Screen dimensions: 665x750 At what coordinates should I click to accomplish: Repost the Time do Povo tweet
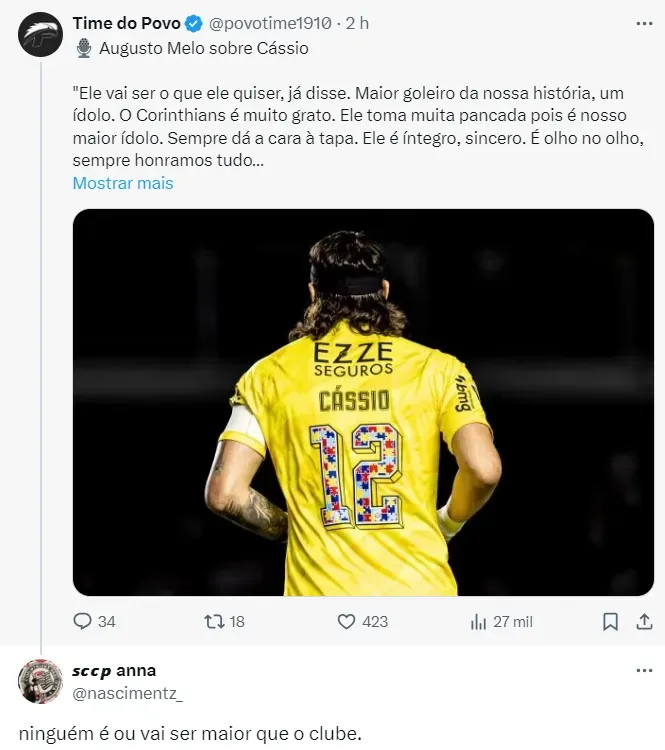[213, 621]
